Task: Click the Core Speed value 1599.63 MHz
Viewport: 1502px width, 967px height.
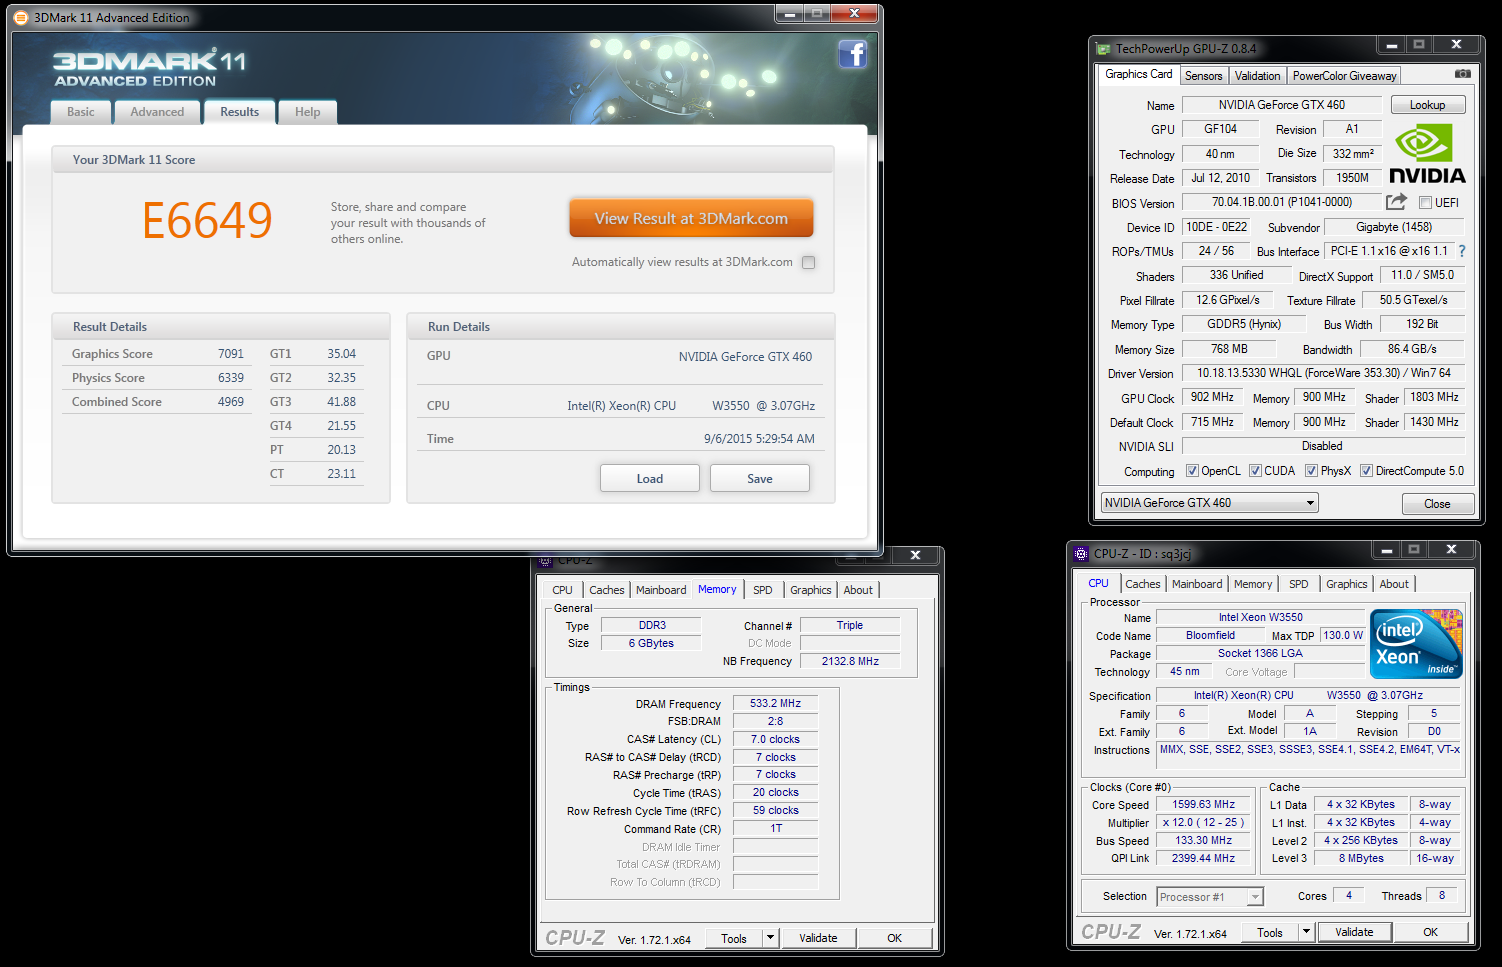Action: [1204, 805]
